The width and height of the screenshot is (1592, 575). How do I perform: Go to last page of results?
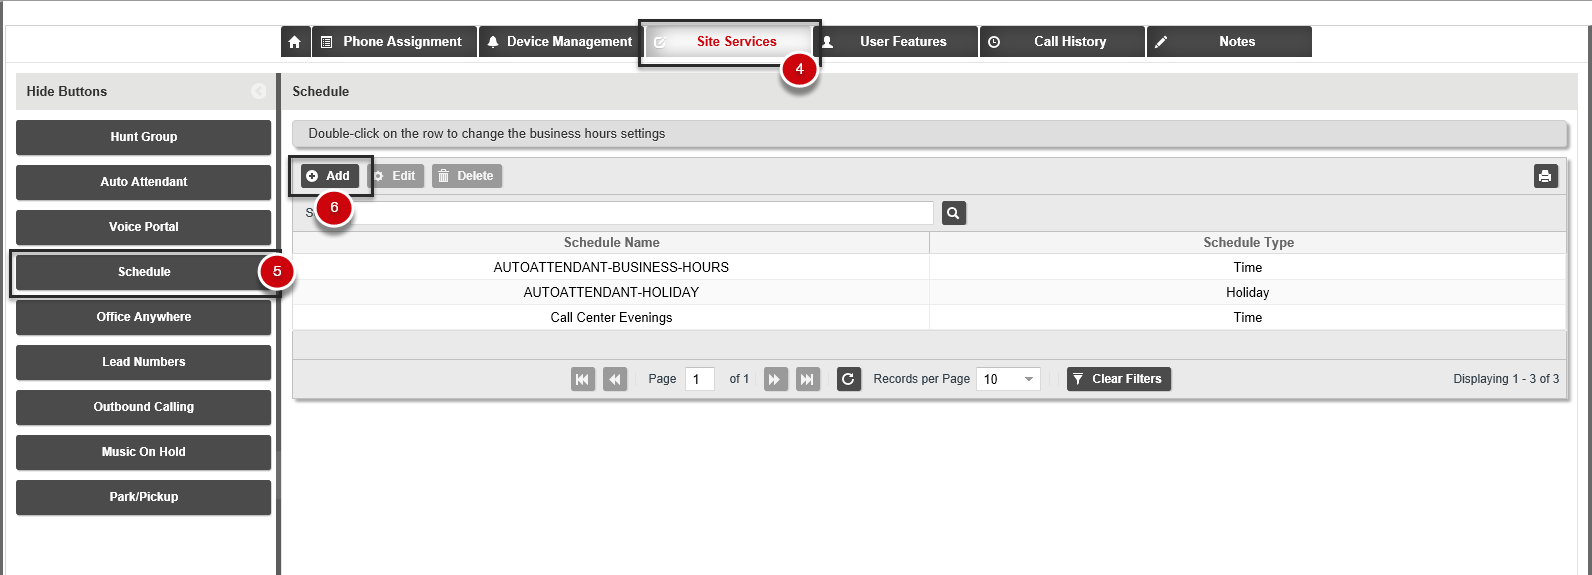pos(808,379)
